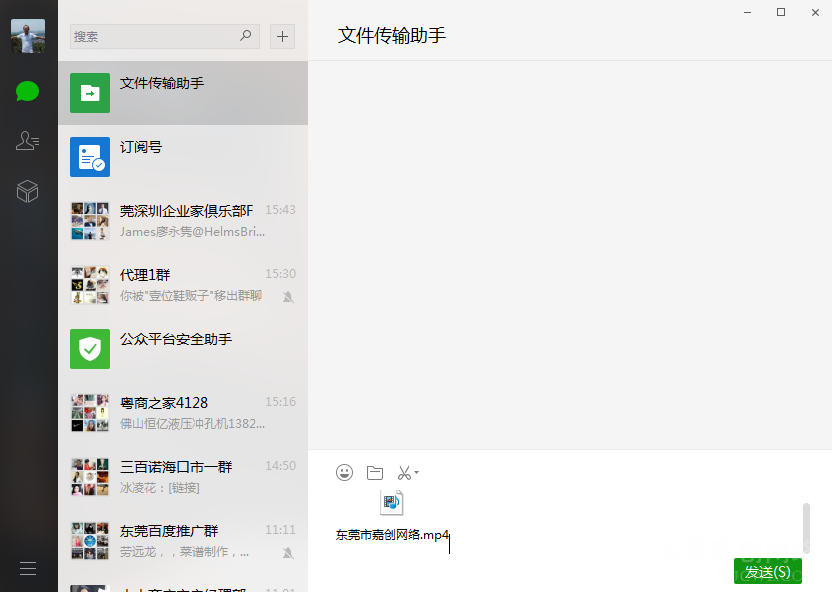Open the 公众平台安全助手 conversation
The height and width of the screenshot is (592, 832).
183,350
